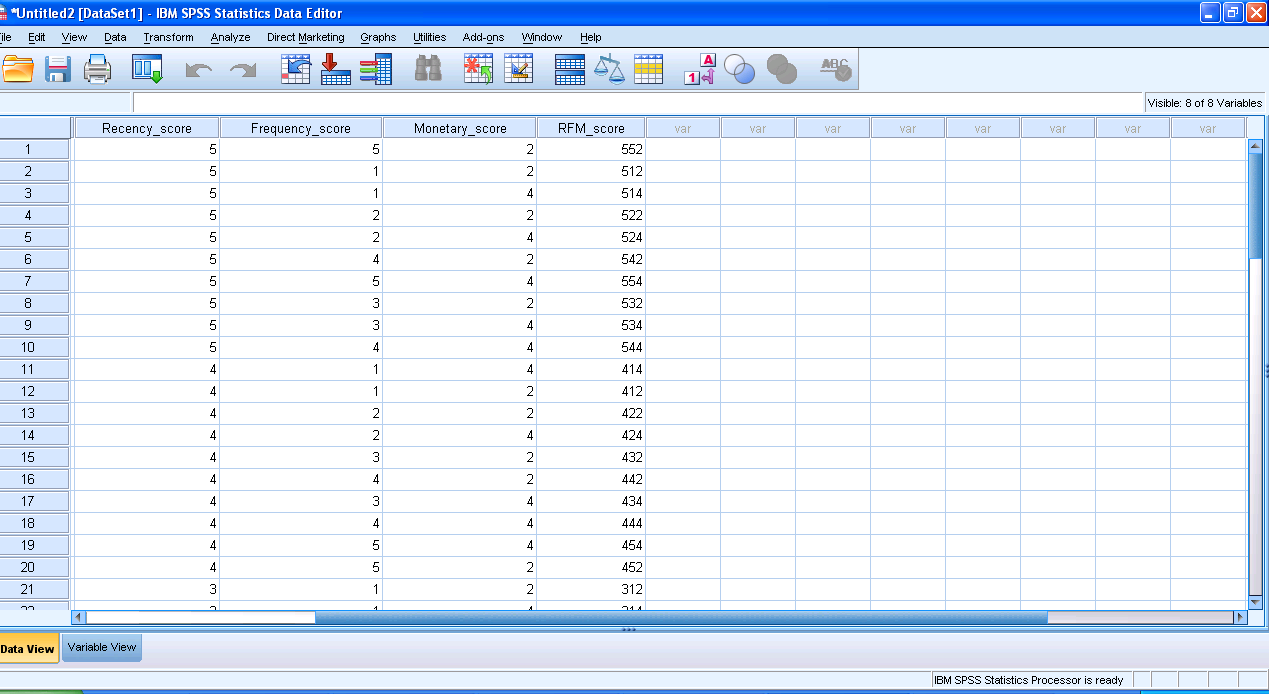Image resolution: width=1280 pixels, height=694 pixels.
Task: Open a data file using the folder icon
Action: (x=19, y=69)
